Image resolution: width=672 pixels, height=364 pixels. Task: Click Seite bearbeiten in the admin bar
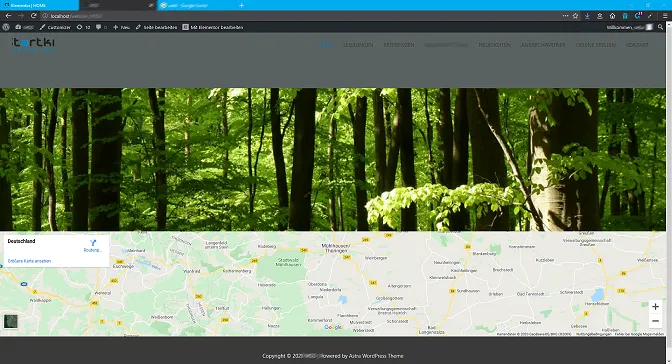click(x=156, y=27)
